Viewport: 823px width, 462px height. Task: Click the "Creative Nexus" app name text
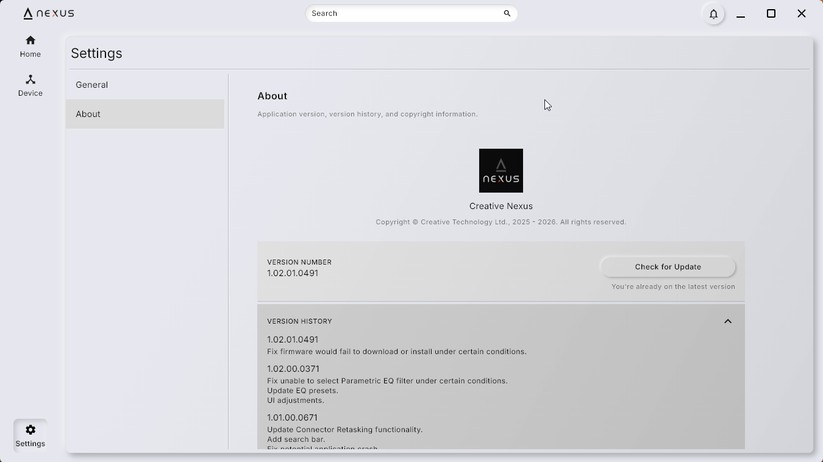tap(501, 206)
